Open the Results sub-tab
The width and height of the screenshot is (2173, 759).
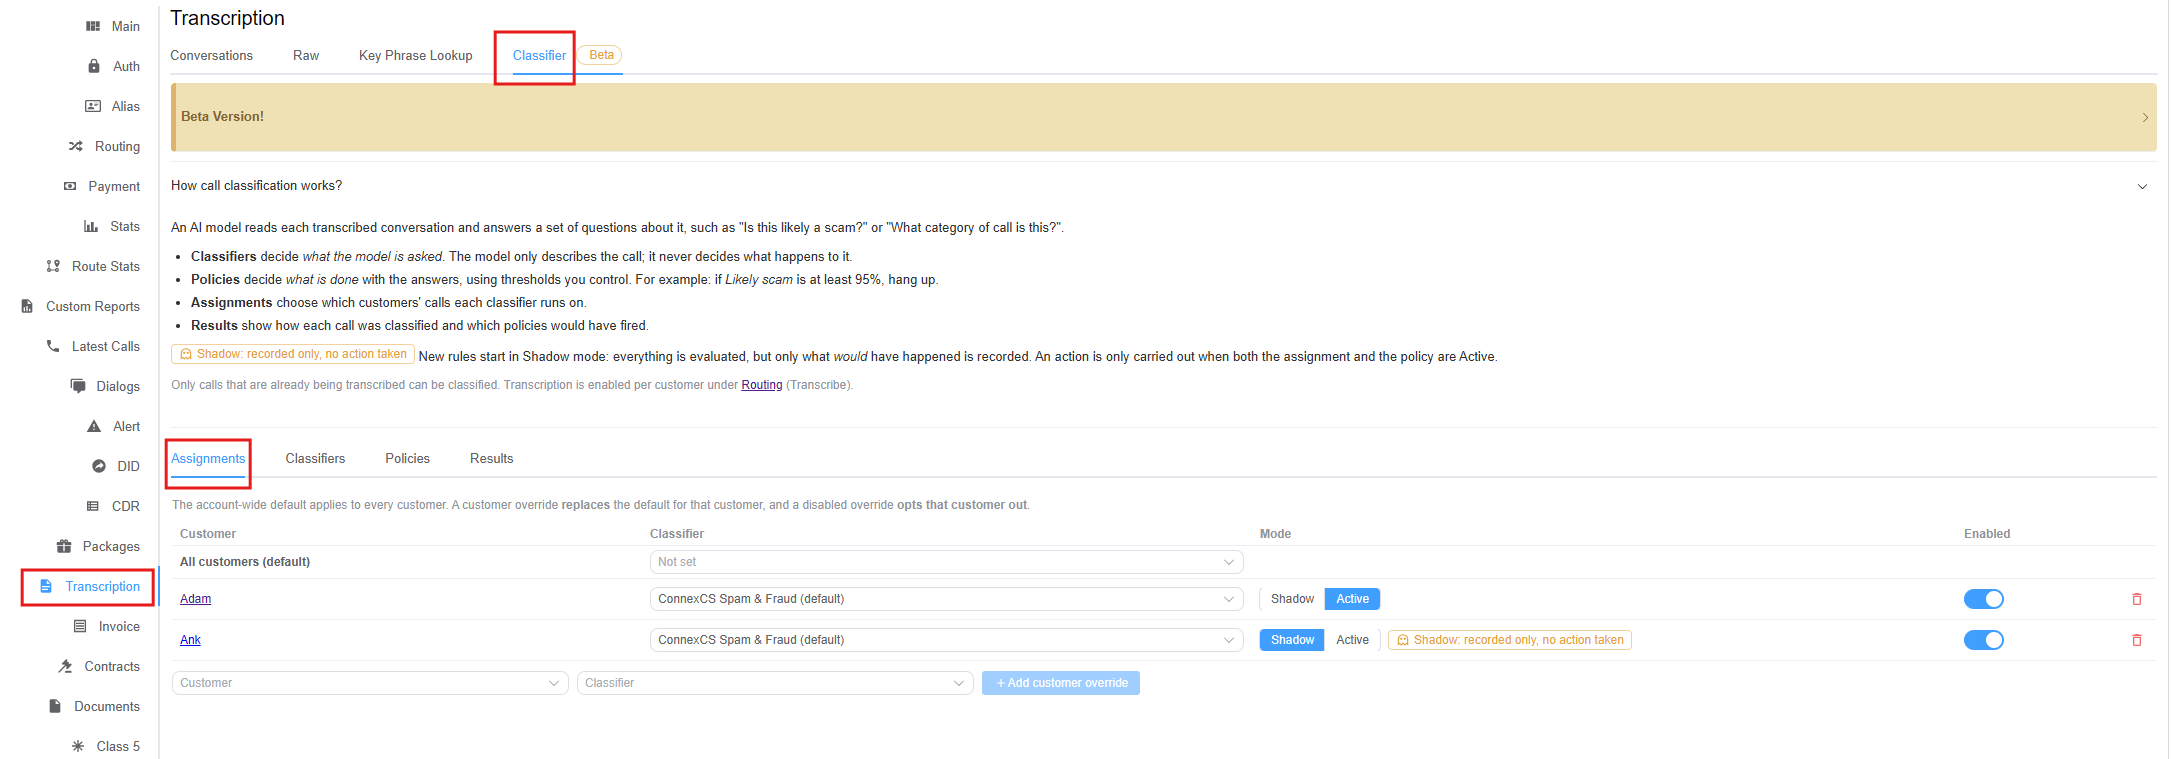click(491, 458)
